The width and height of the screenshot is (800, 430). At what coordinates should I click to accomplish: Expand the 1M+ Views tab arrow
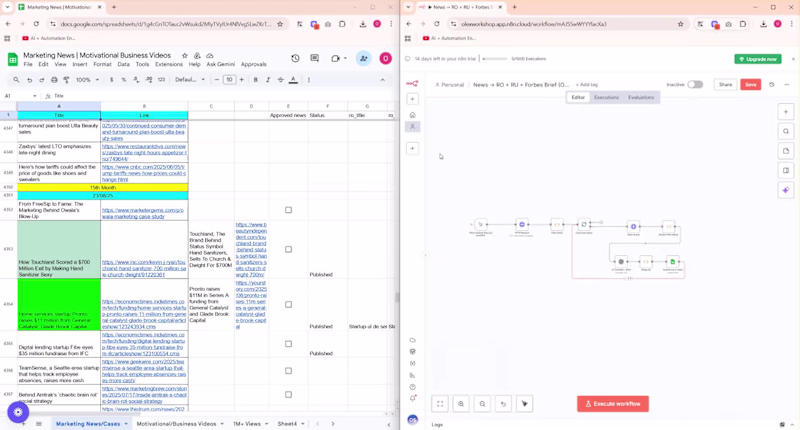pos(266,424)
